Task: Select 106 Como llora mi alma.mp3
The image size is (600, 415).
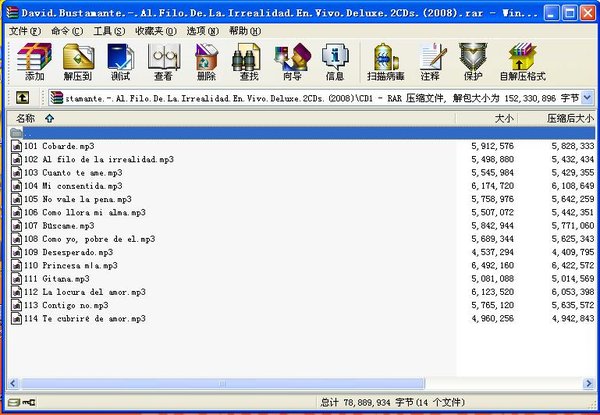Action: [85, 213]
